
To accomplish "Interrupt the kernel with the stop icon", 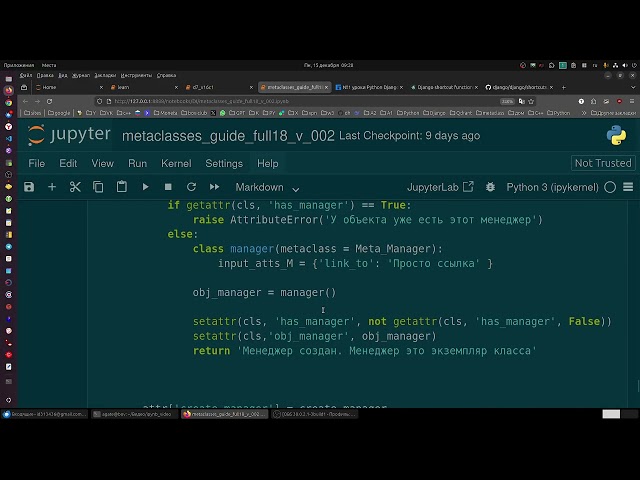I will (x=168, y=187).
